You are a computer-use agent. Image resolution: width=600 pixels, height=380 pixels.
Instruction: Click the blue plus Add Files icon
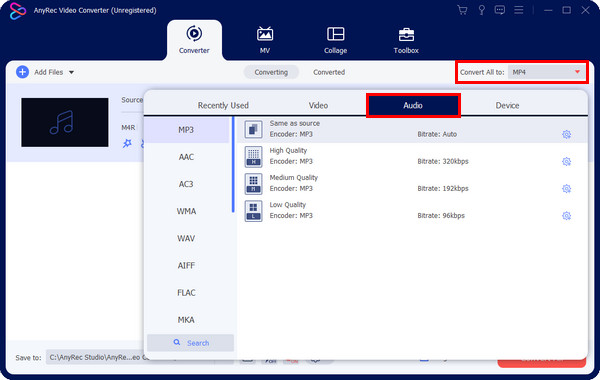pyautogui.click(x=23, y=72)
